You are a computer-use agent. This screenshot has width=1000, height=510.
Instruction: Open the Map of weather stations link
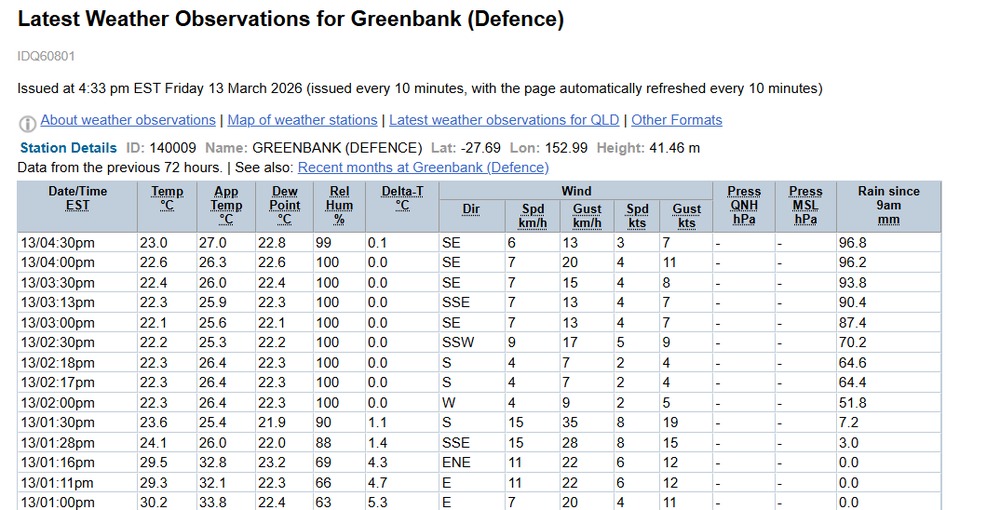pyautogui.click(x=302, y=120)
